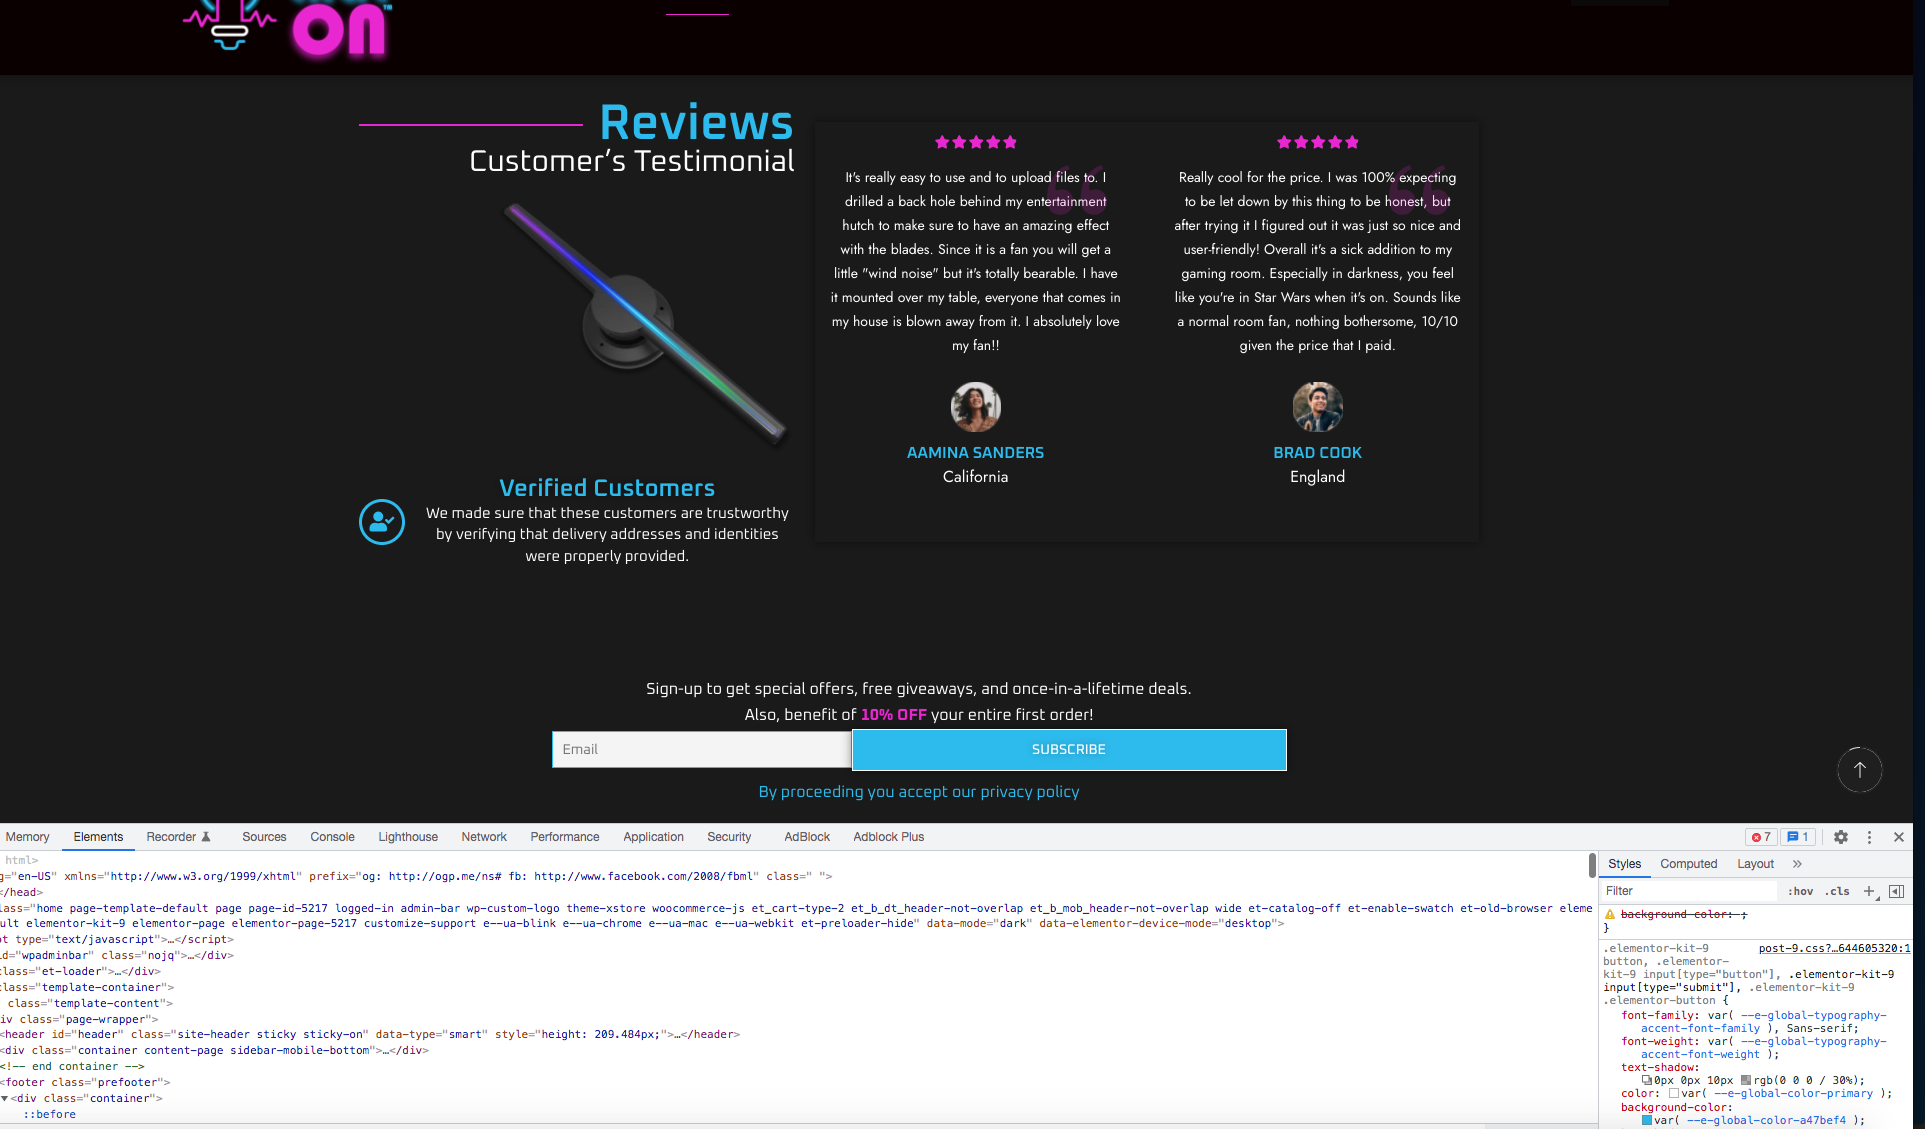Toggle computed styles sidebar icon
This screenshot has width=1925, height=1129.
(1896, 891)
